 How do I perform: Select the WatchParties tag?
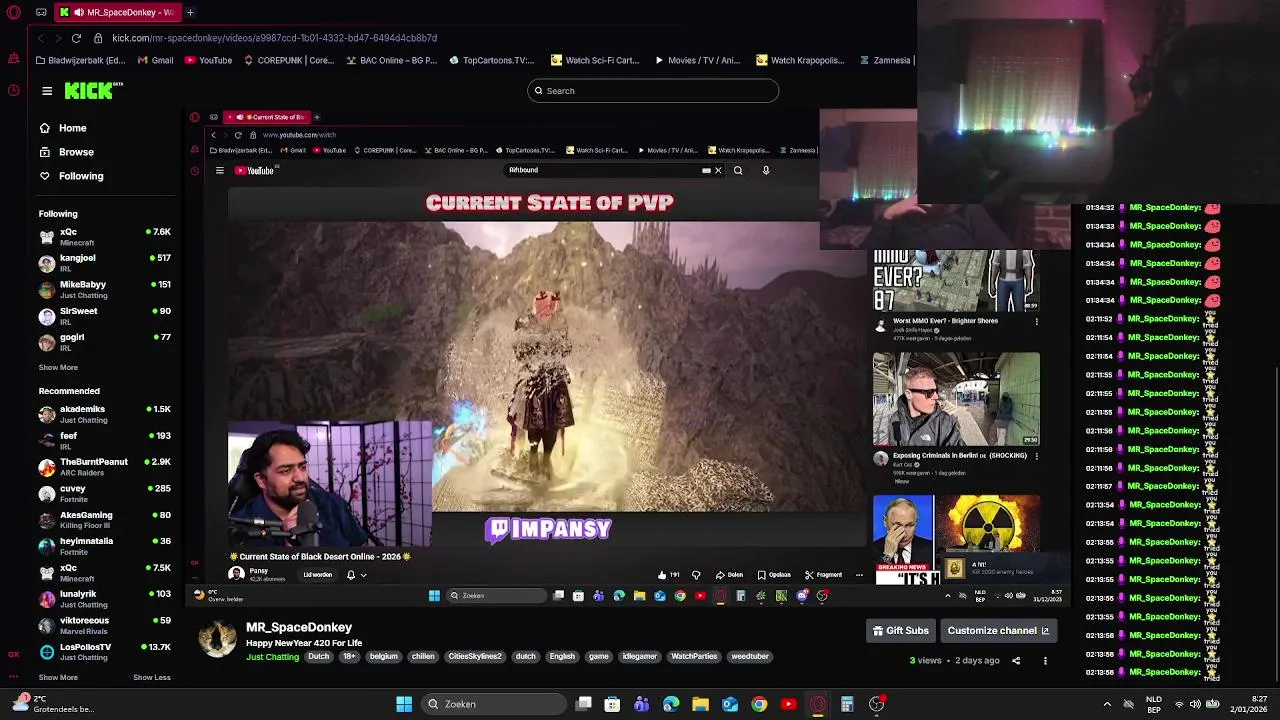tap(694, 657)
